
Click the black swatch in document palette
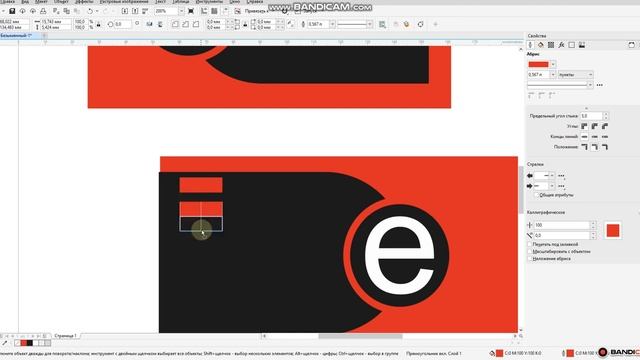coord(29,343)
